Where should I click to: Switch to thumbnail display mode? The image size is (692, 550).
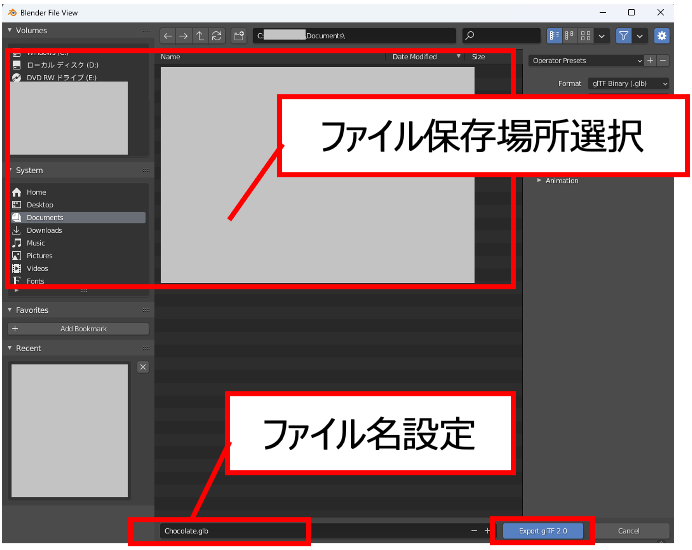585,36
